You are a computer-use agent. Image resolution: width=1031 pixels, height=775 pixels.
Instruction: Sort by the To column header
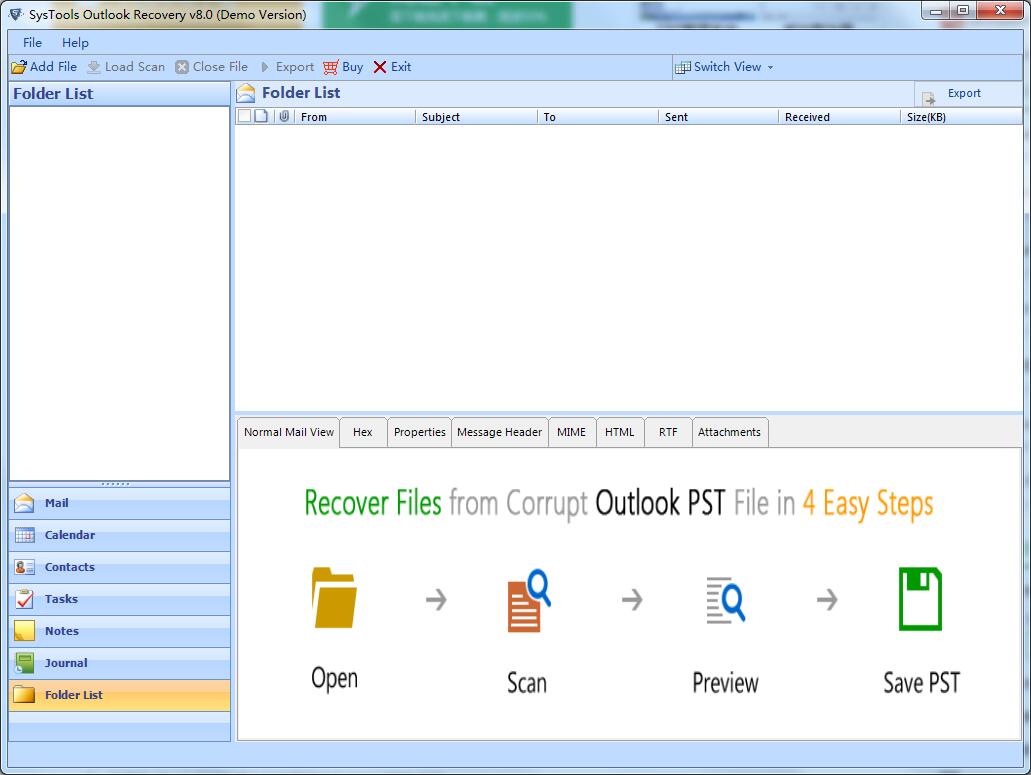[x=598, y=117]
